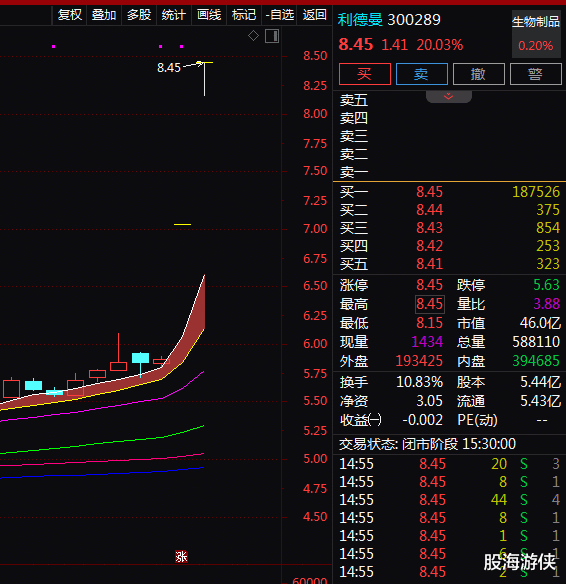The height and width of the screenshot is (584, 566).
Task: Open the 复权 menu
Action: [x=70, y=15]
